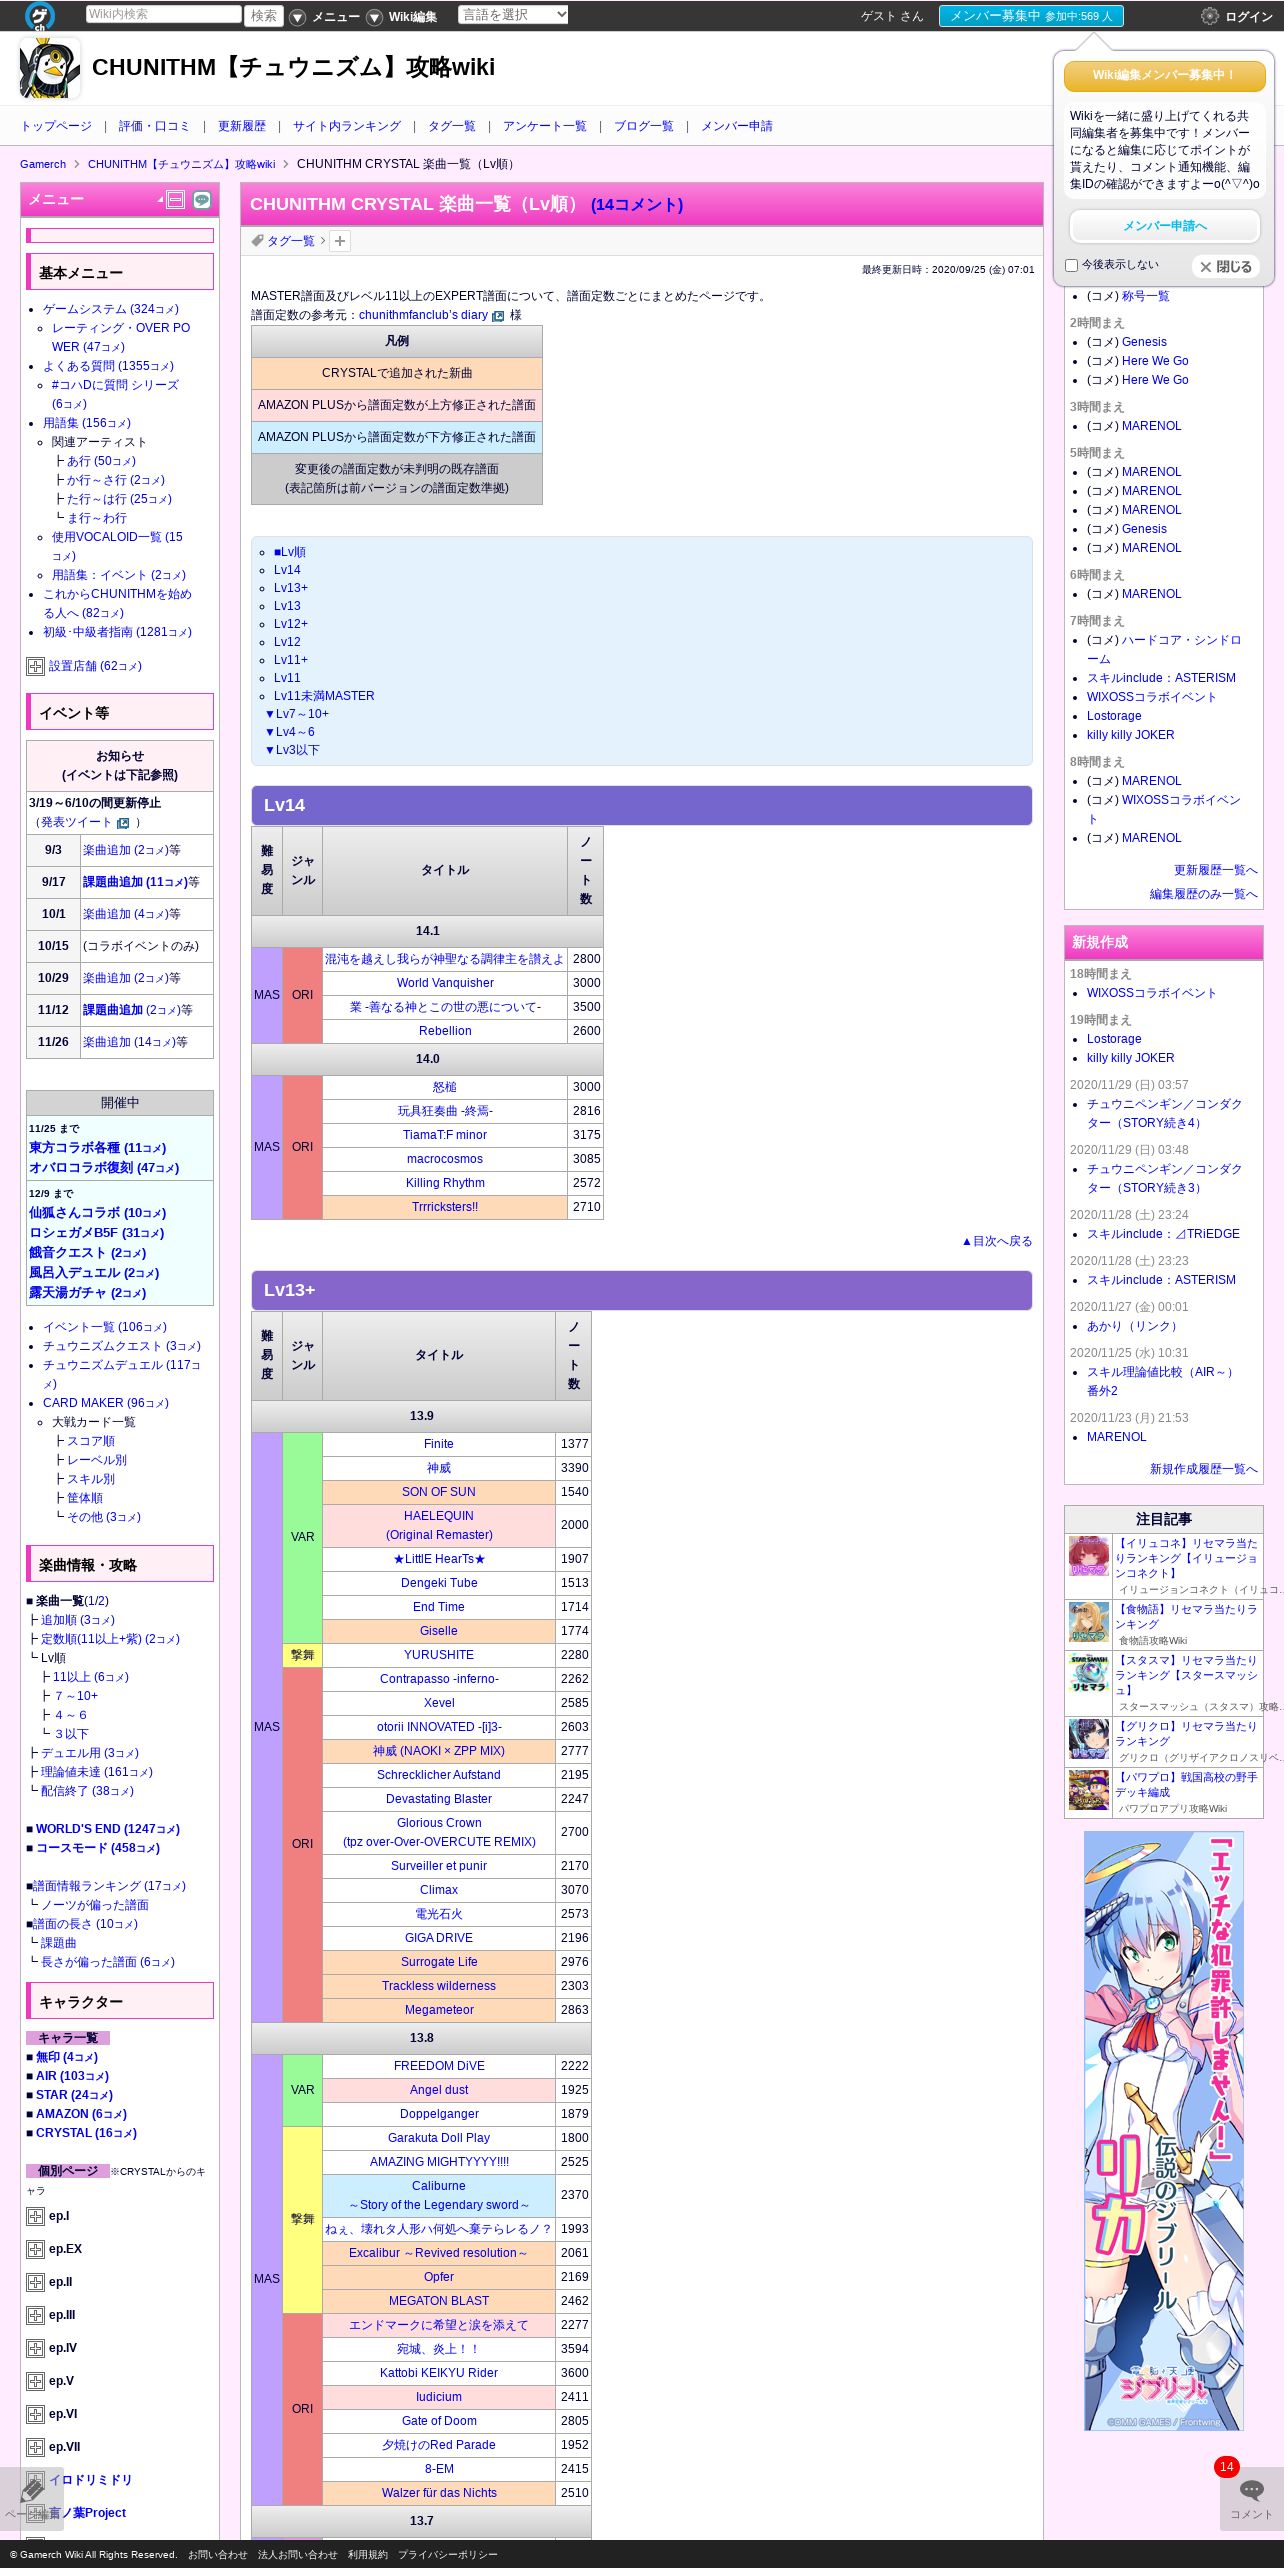The height and width of the screenshot is (2568, 1284).
Task: Open the 利用規約 footer link
Action: (368, 2554)
